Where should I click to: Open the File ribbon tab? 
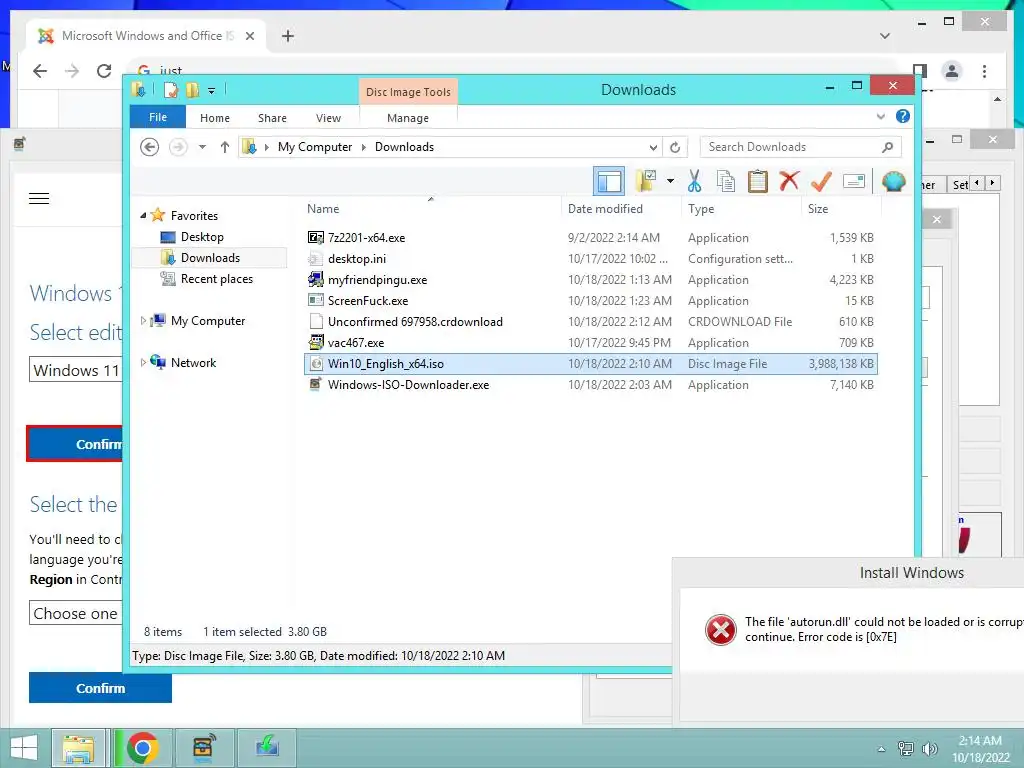158,117
